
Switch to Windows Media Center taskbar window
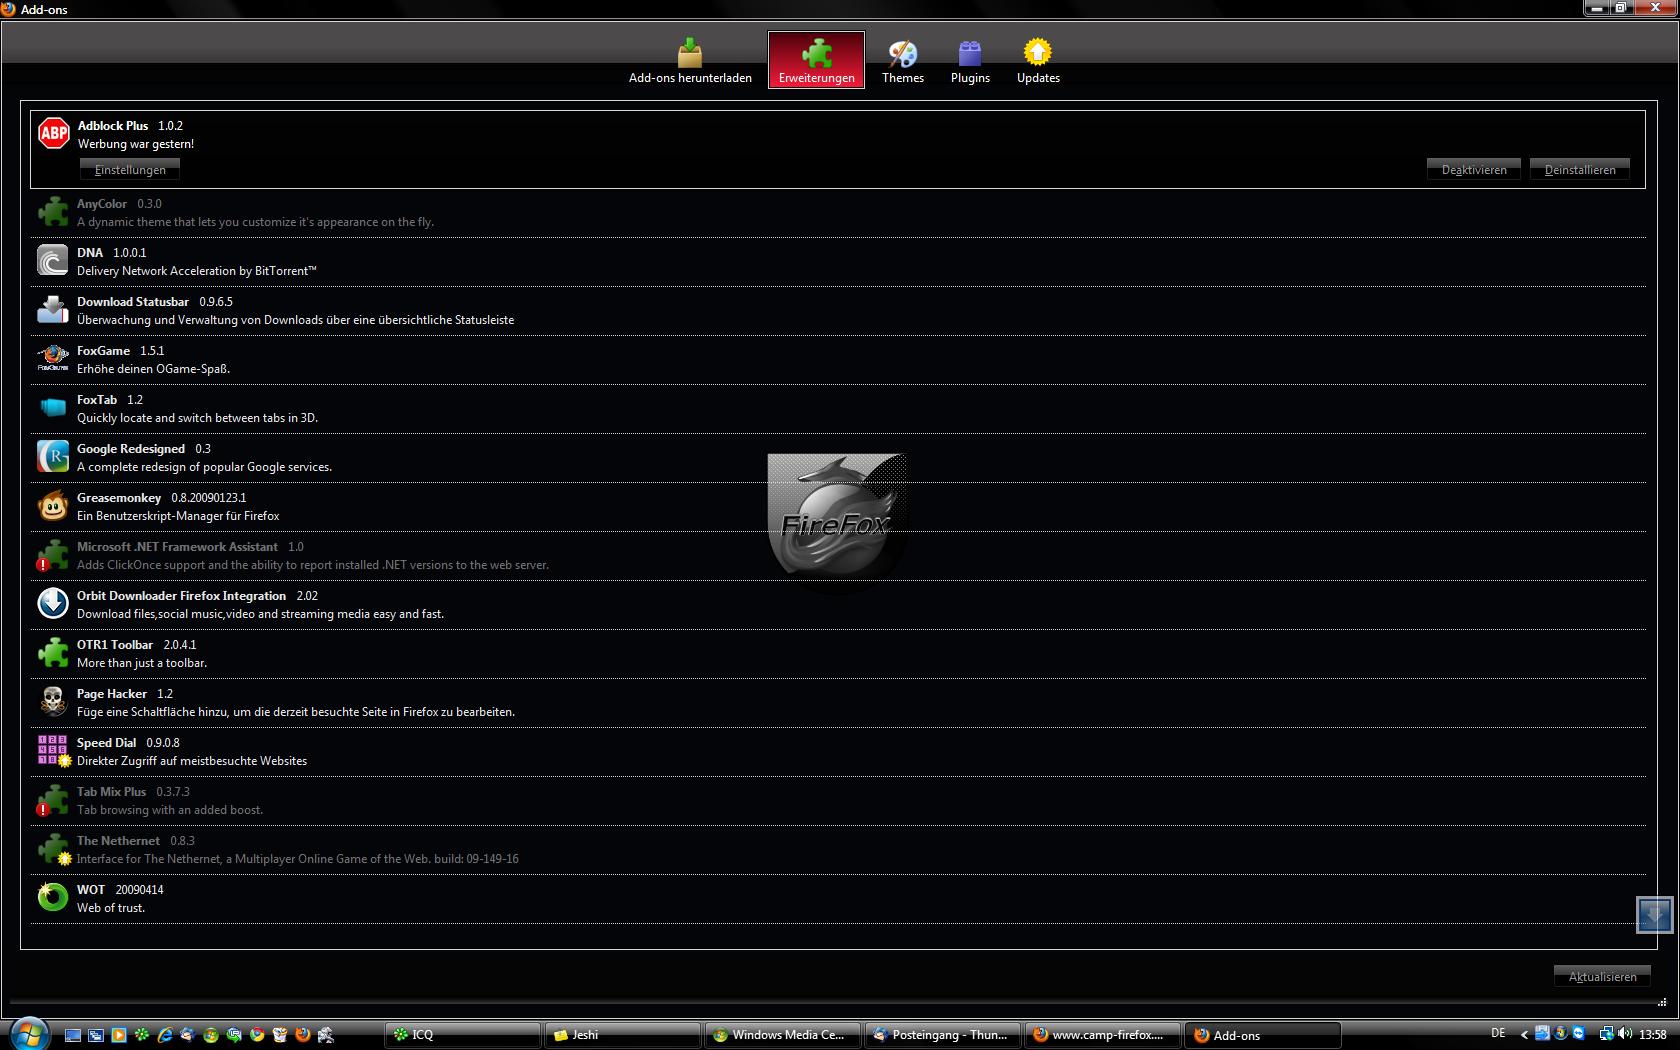coord(783,1035)
